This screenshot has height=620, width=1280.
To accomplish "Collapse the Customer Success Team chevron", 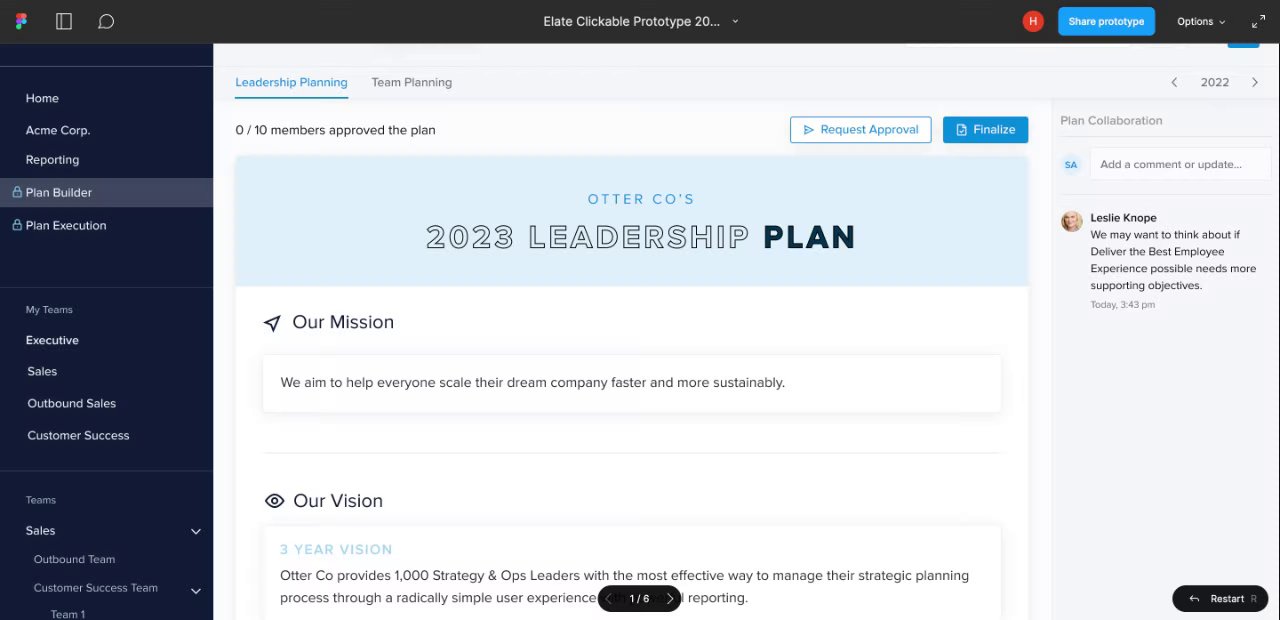I will 196,590.
